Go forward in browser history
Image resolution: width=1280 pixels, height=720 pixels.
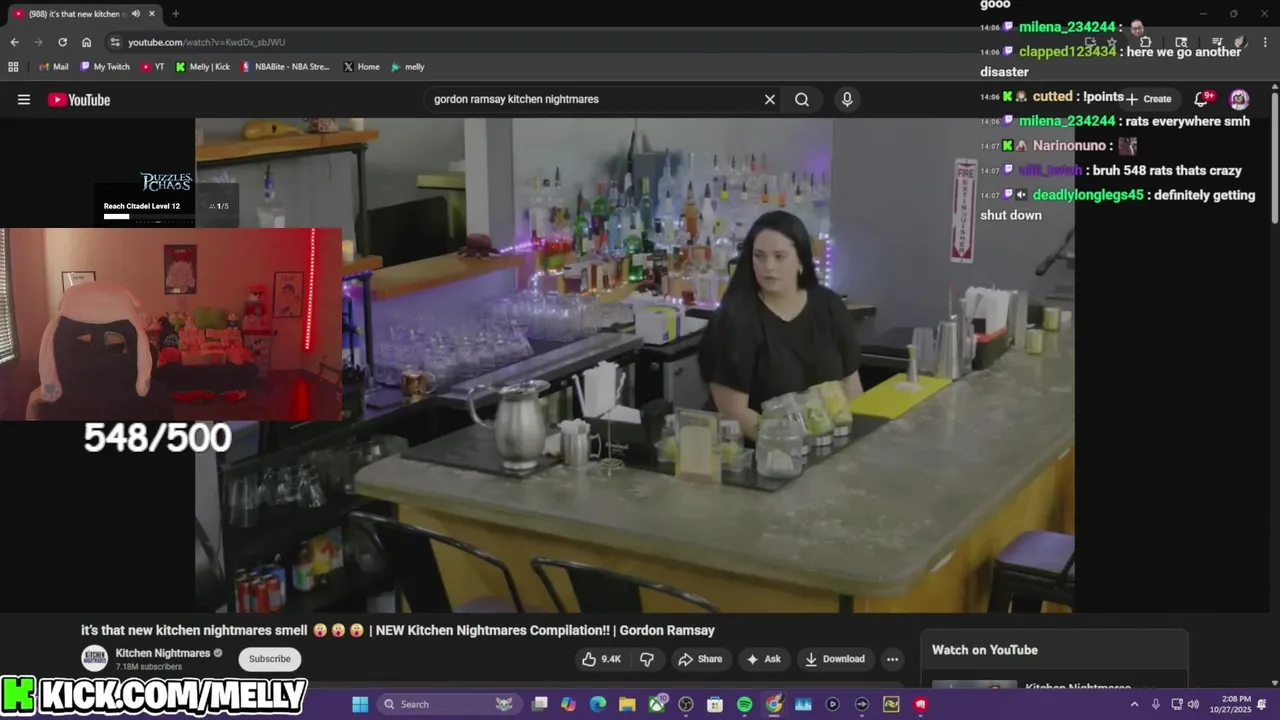tap(38, 42)
